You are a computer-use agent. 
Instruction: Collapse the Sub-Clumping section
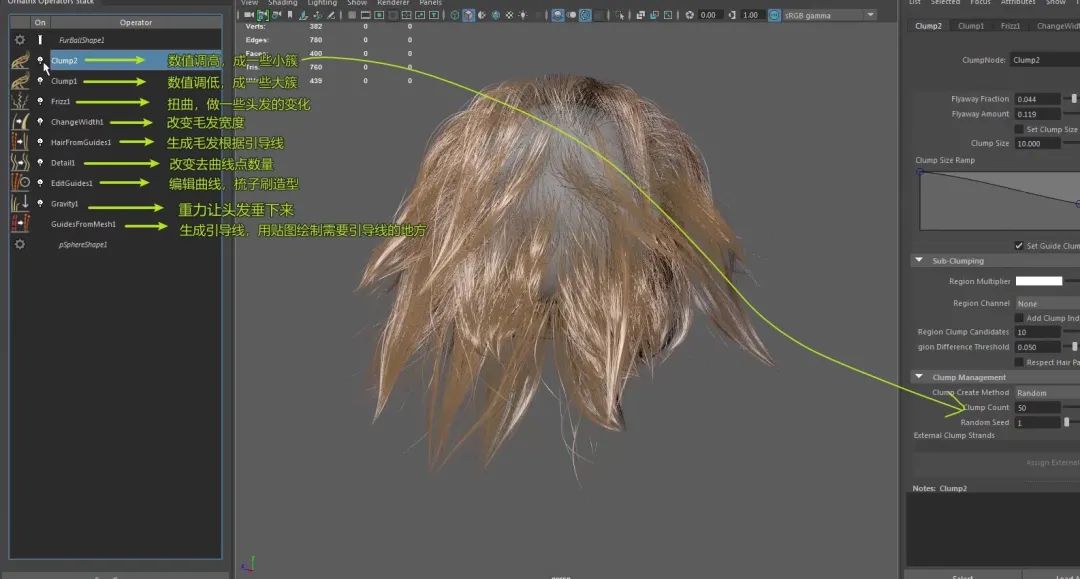919,261
